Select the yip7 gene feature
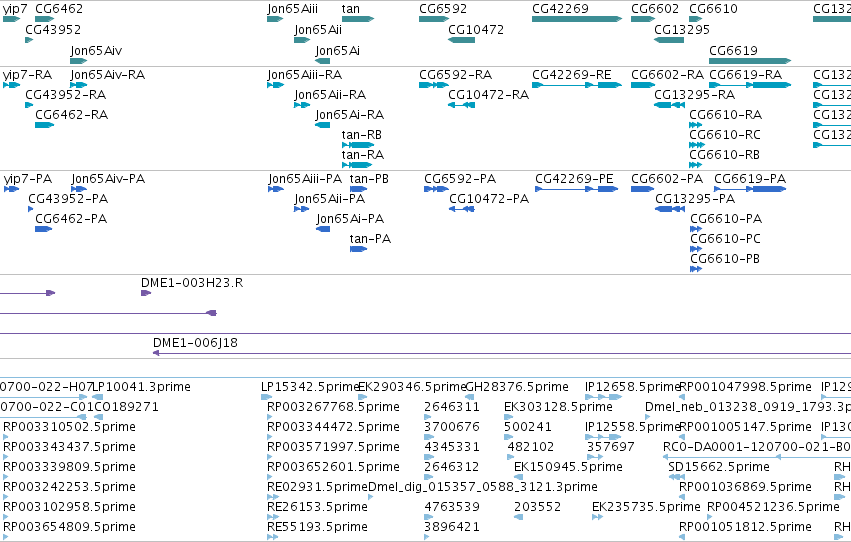This screenshot has width=851, height=542. [11, 19]
